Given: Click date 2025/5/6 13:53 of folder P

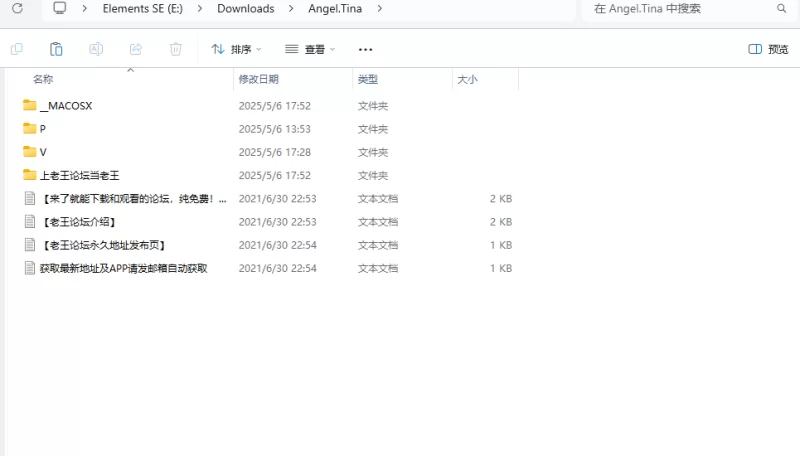Looking at the screenshot, I should 274,129.
